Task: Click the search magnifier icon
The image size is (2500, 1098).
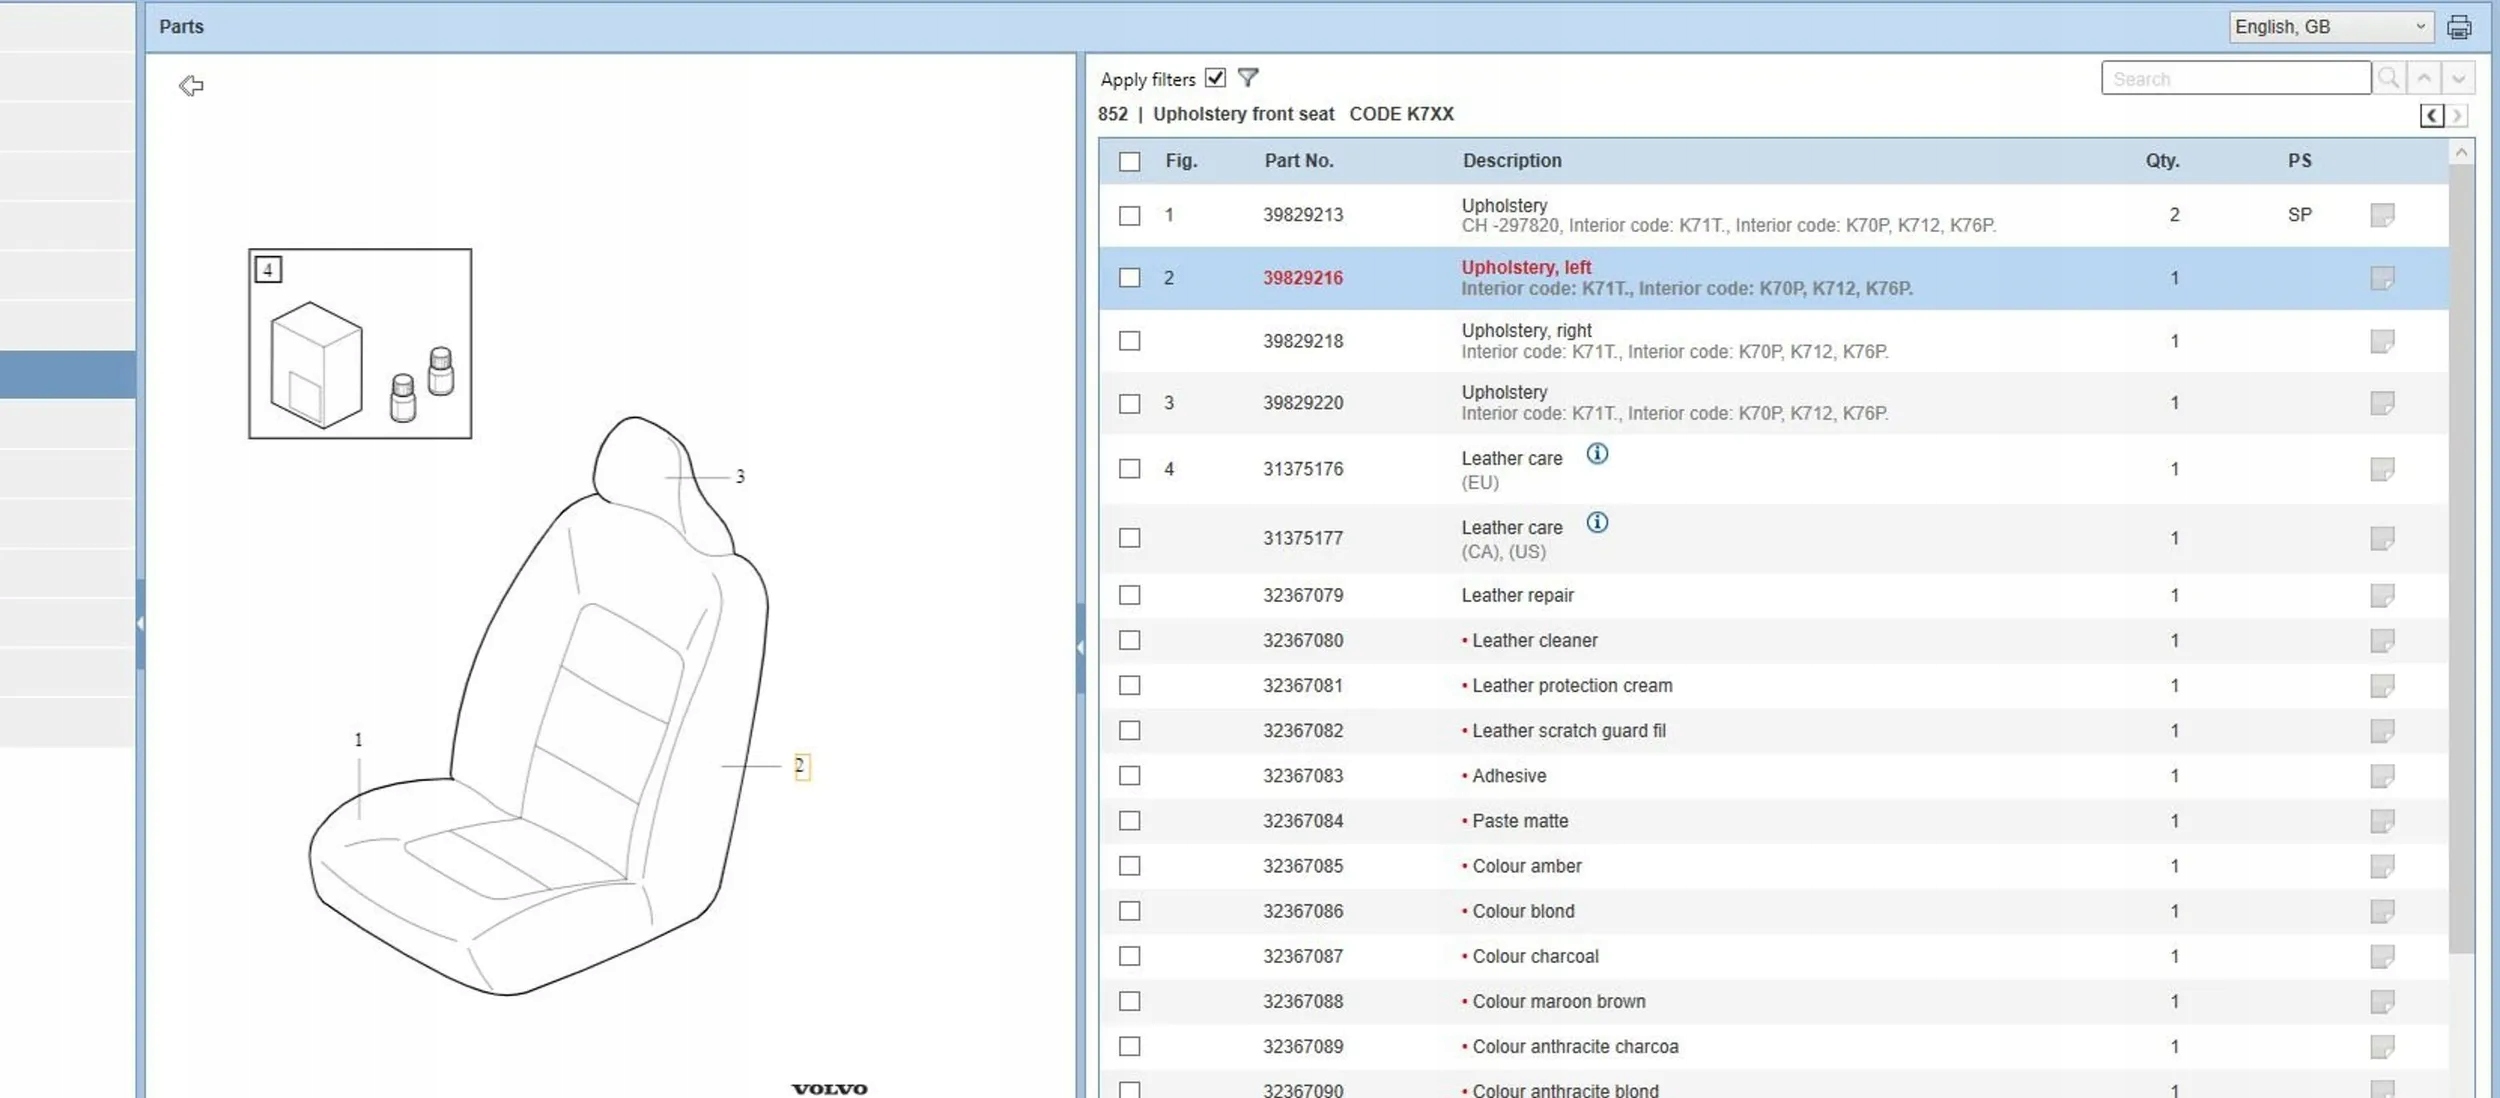Action: click(2389, 78)
